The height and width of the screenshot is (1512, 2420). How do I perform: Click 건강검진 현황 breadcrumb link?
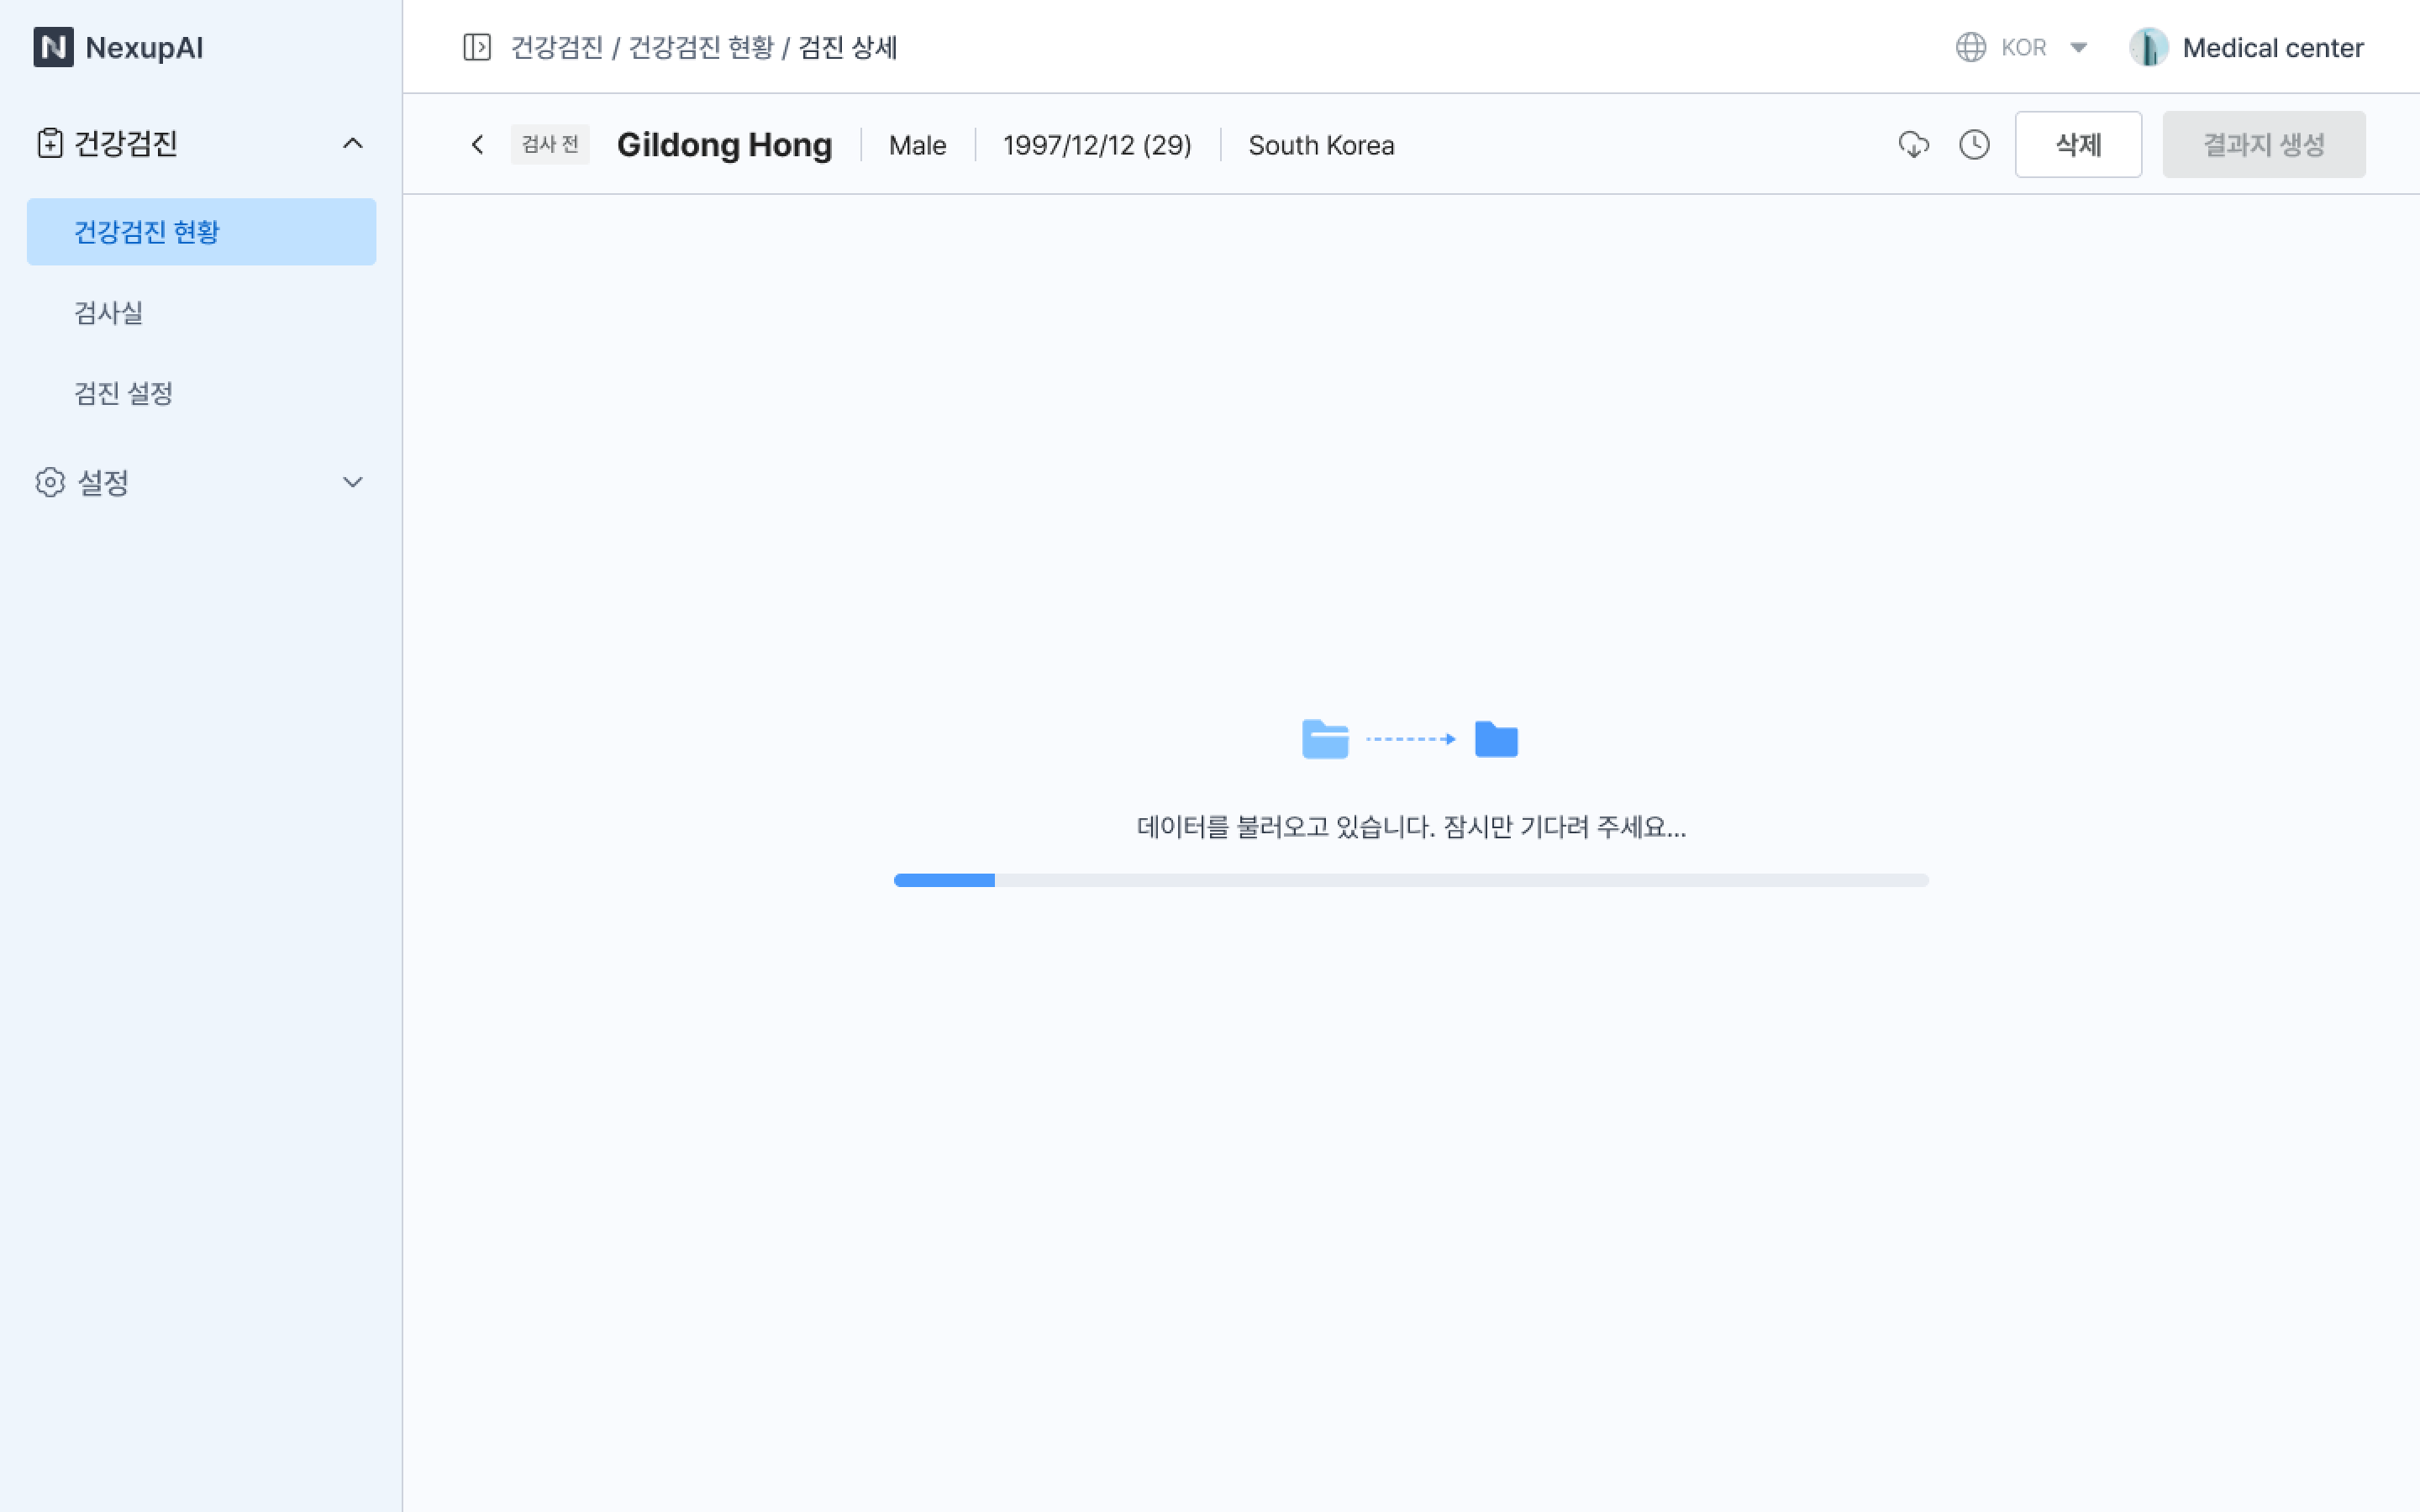(700, 47)
